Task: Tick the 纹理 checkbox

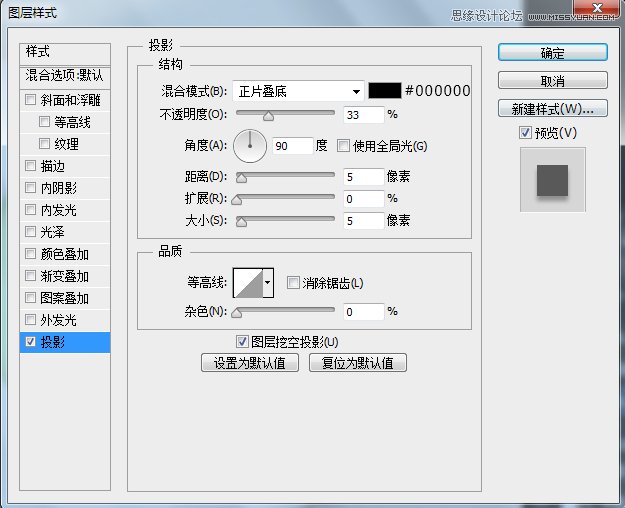Action: point(44,143)
